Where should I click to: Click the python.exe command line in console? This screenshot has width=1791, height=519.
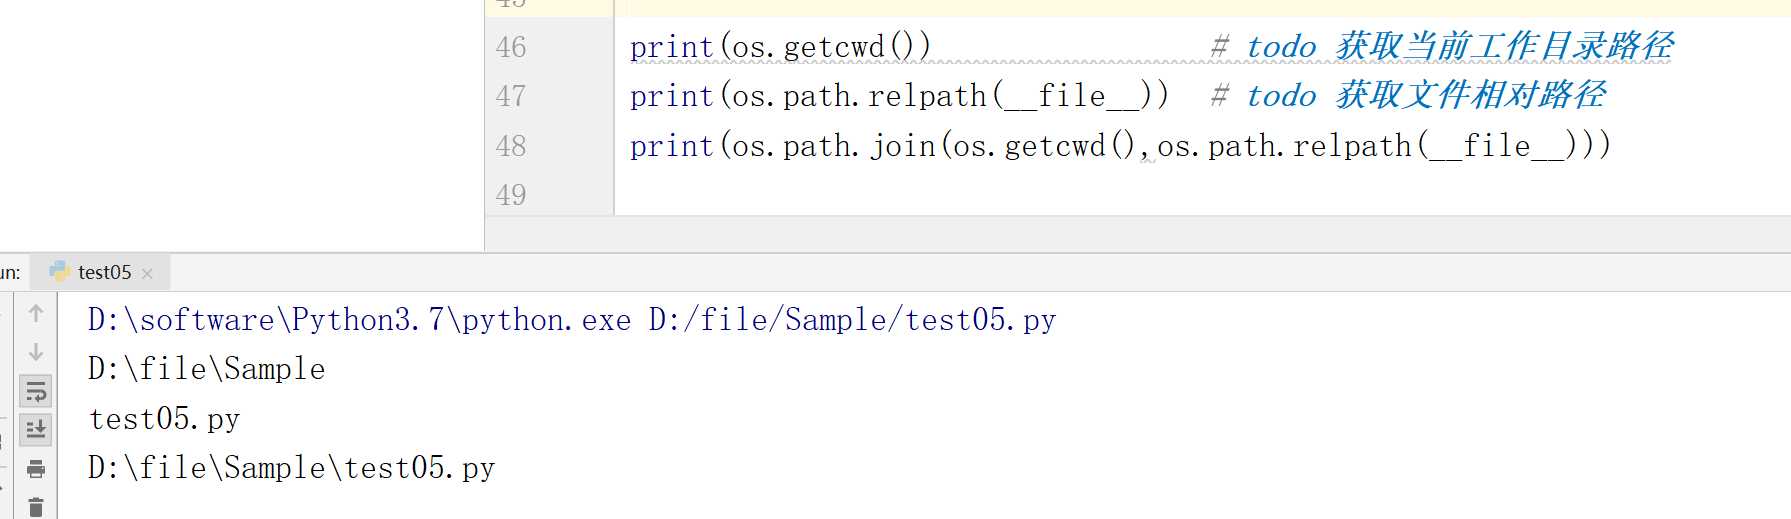point(572,320)
